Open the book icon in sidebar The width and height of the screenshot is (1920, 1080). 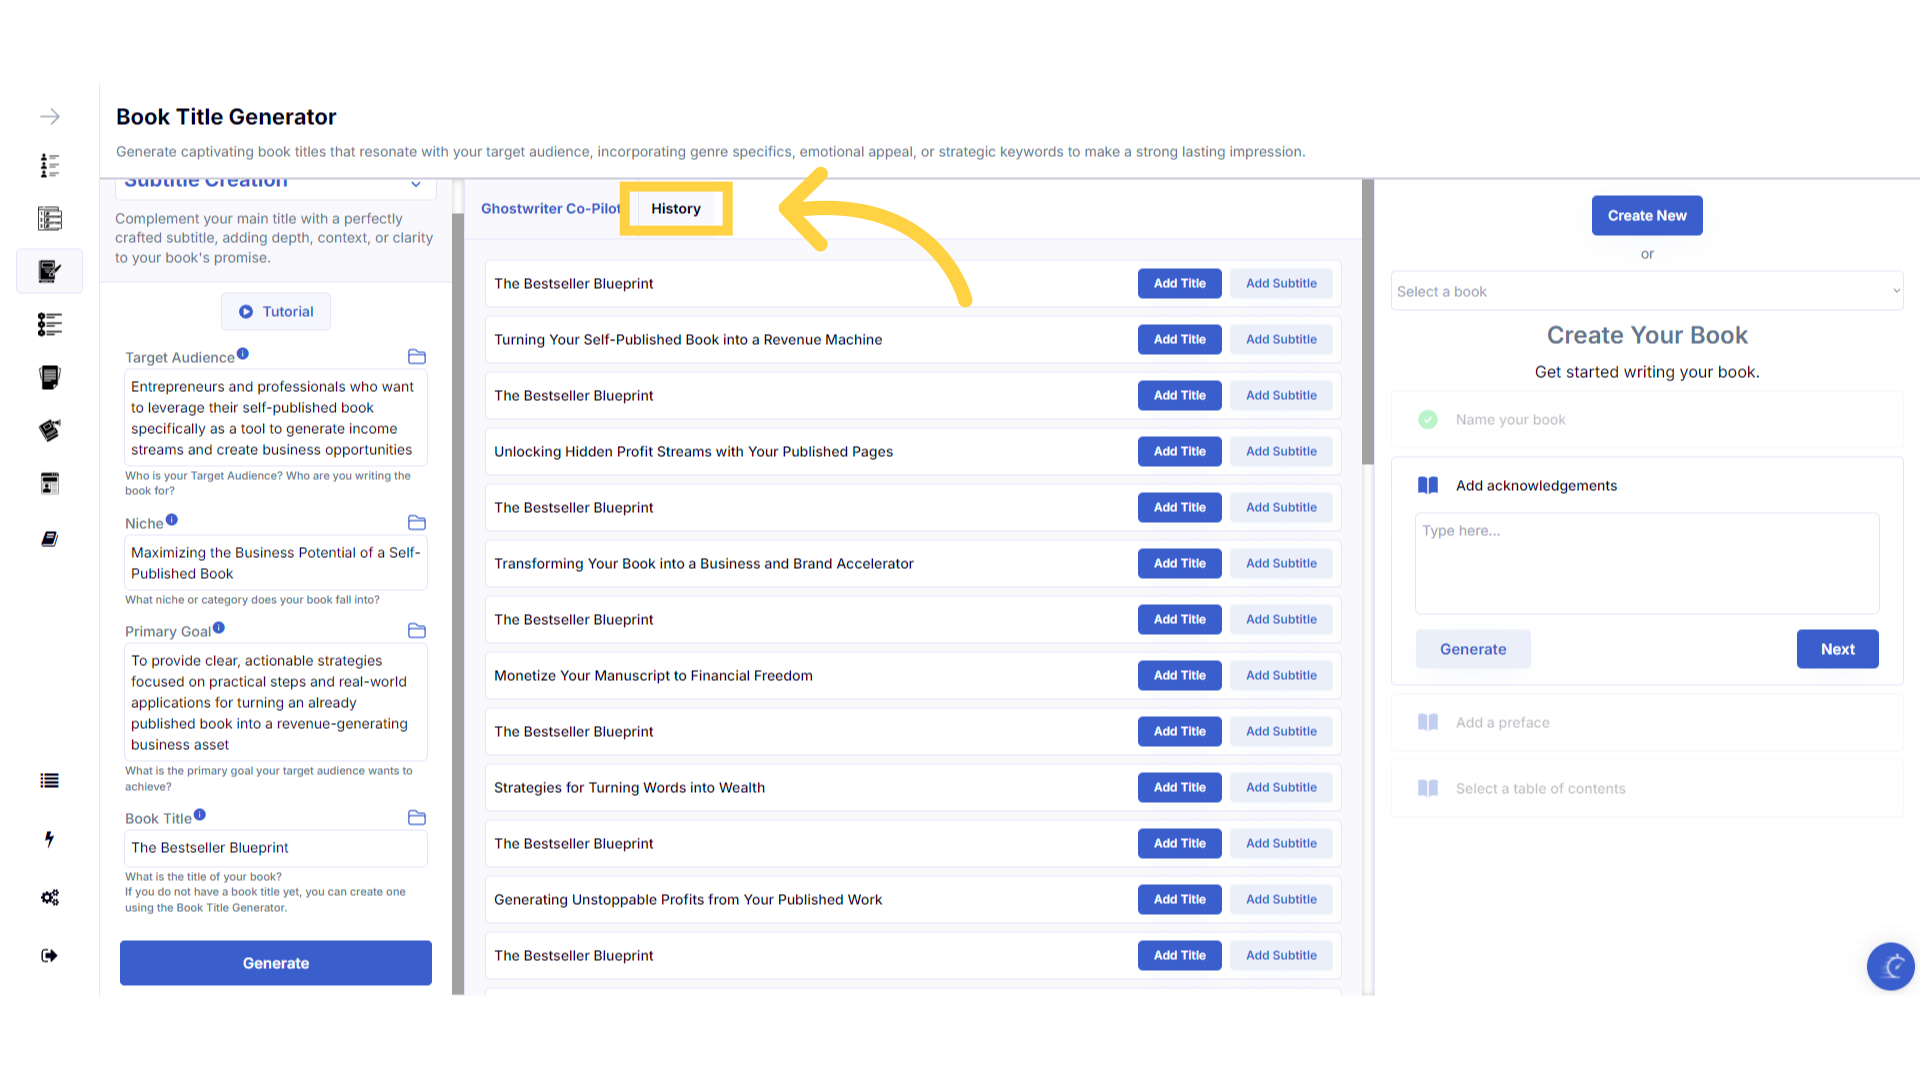pos(49,539)
